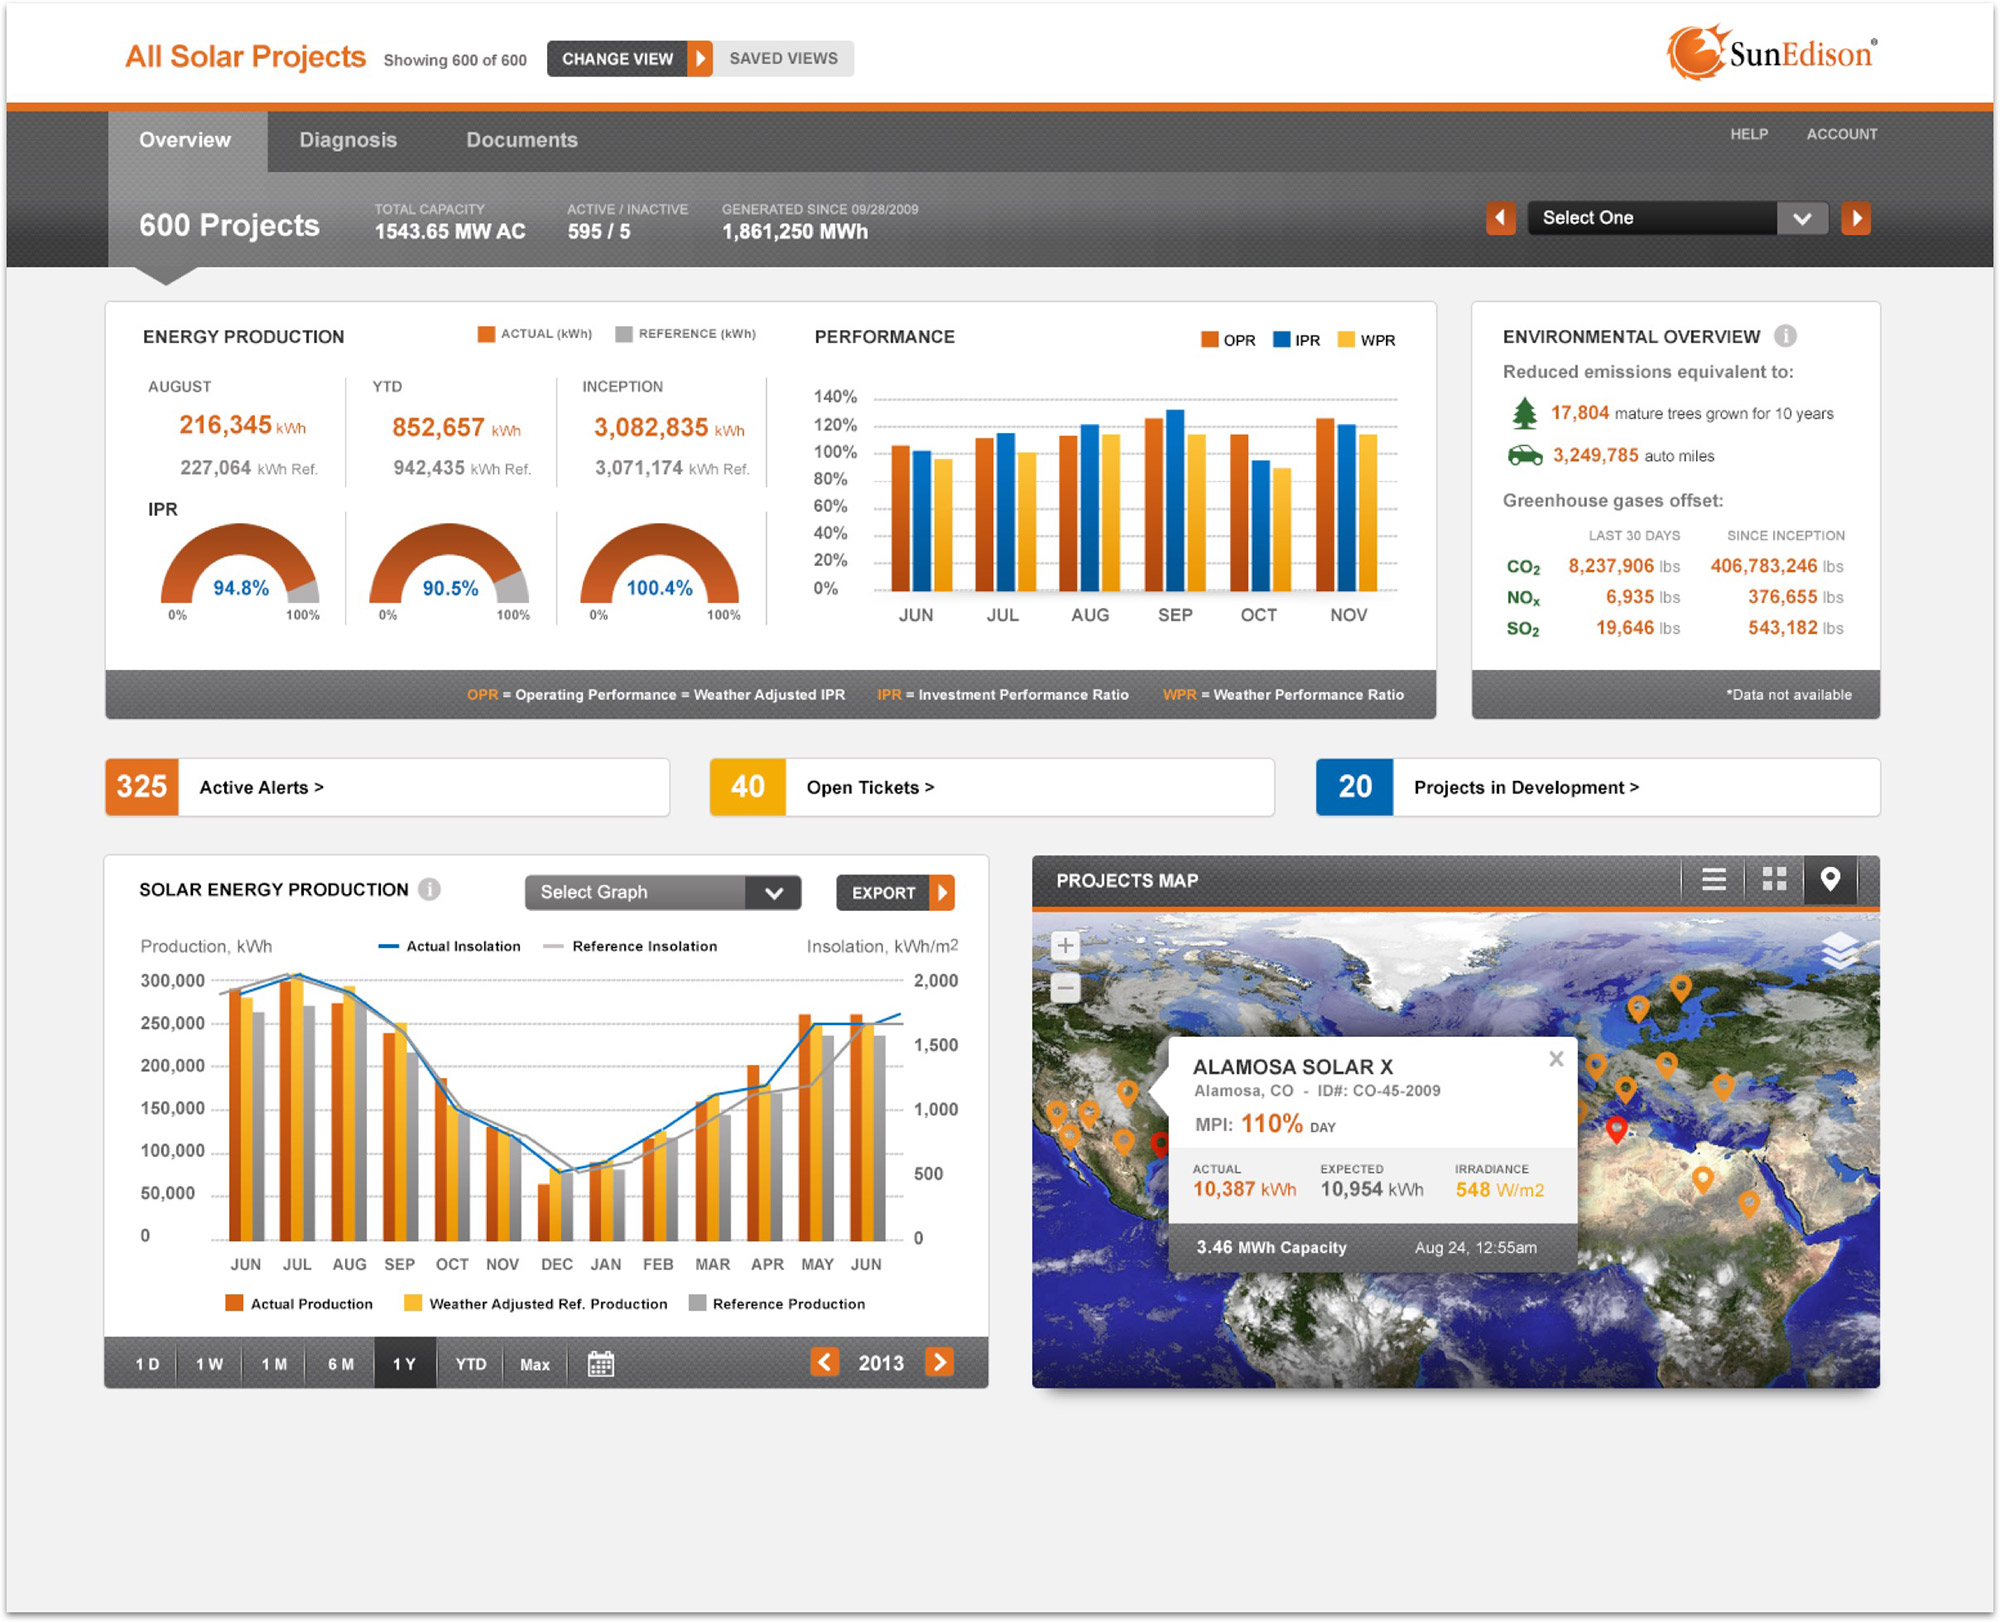
Task: Select the YTD time range
Action: [x=471, y=1364]
